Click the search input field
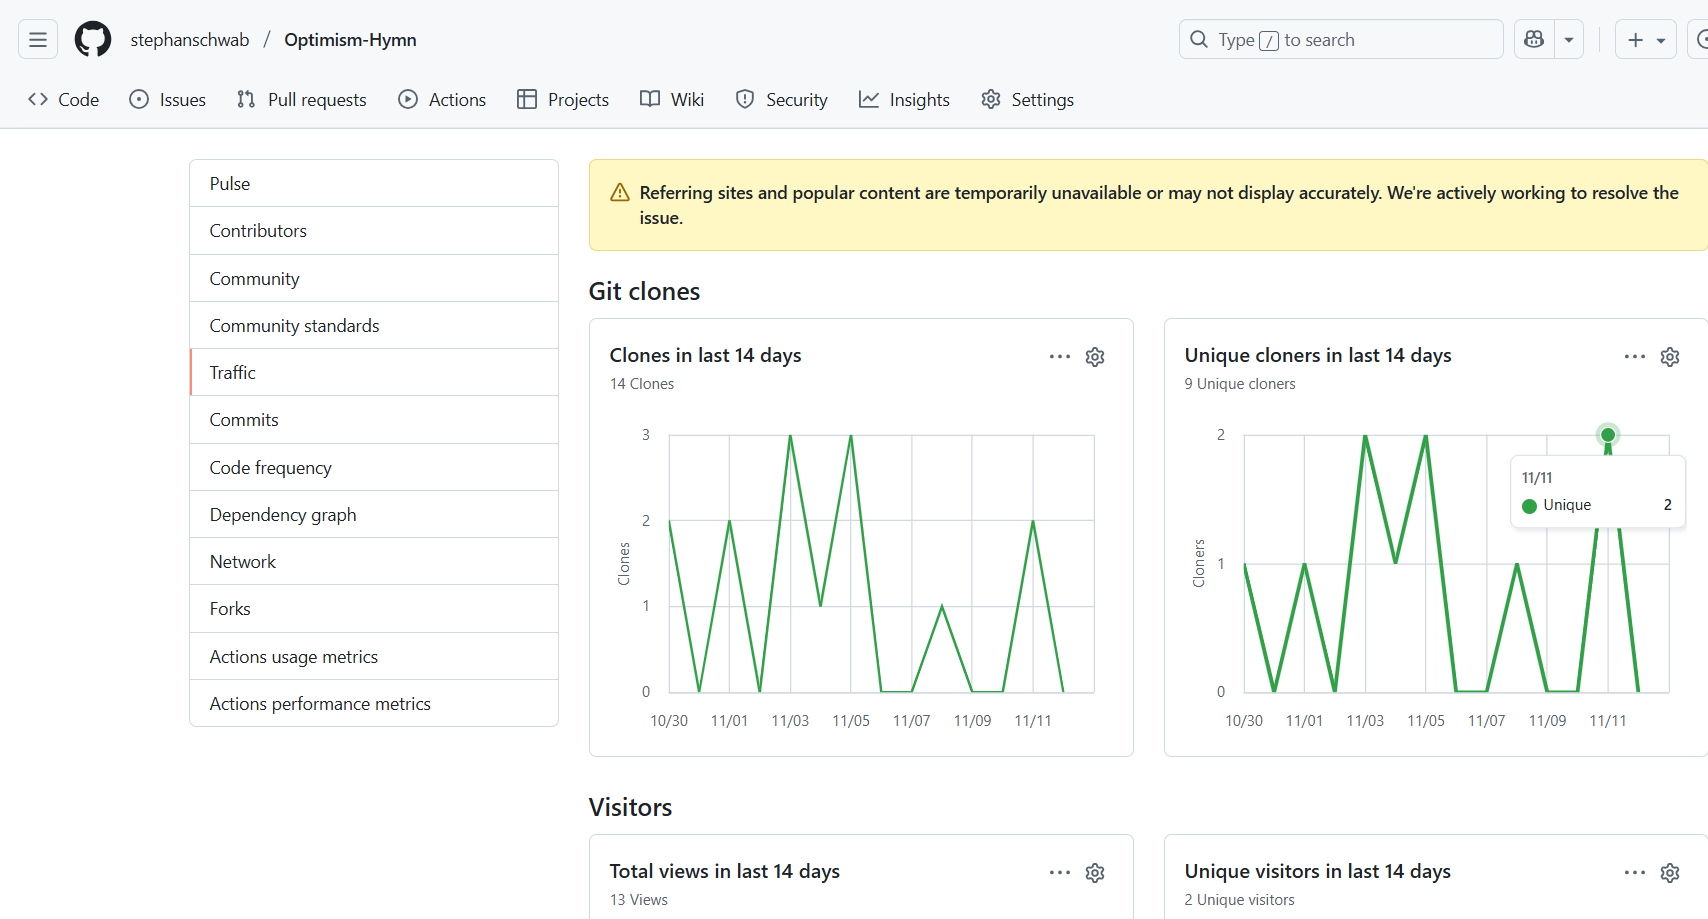This screenshot has height=919, width=1708. coord(1340,40)
